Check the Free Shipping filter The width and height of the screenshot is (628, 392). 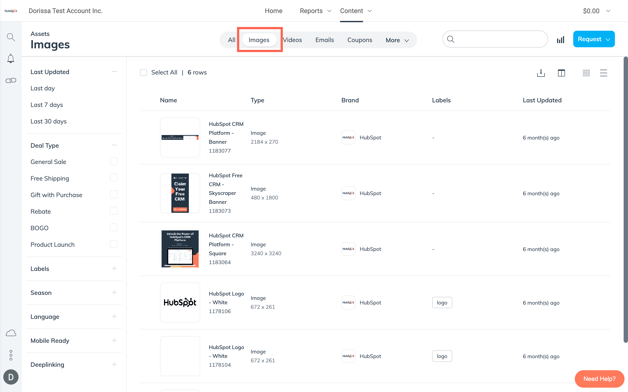[114, 178]
